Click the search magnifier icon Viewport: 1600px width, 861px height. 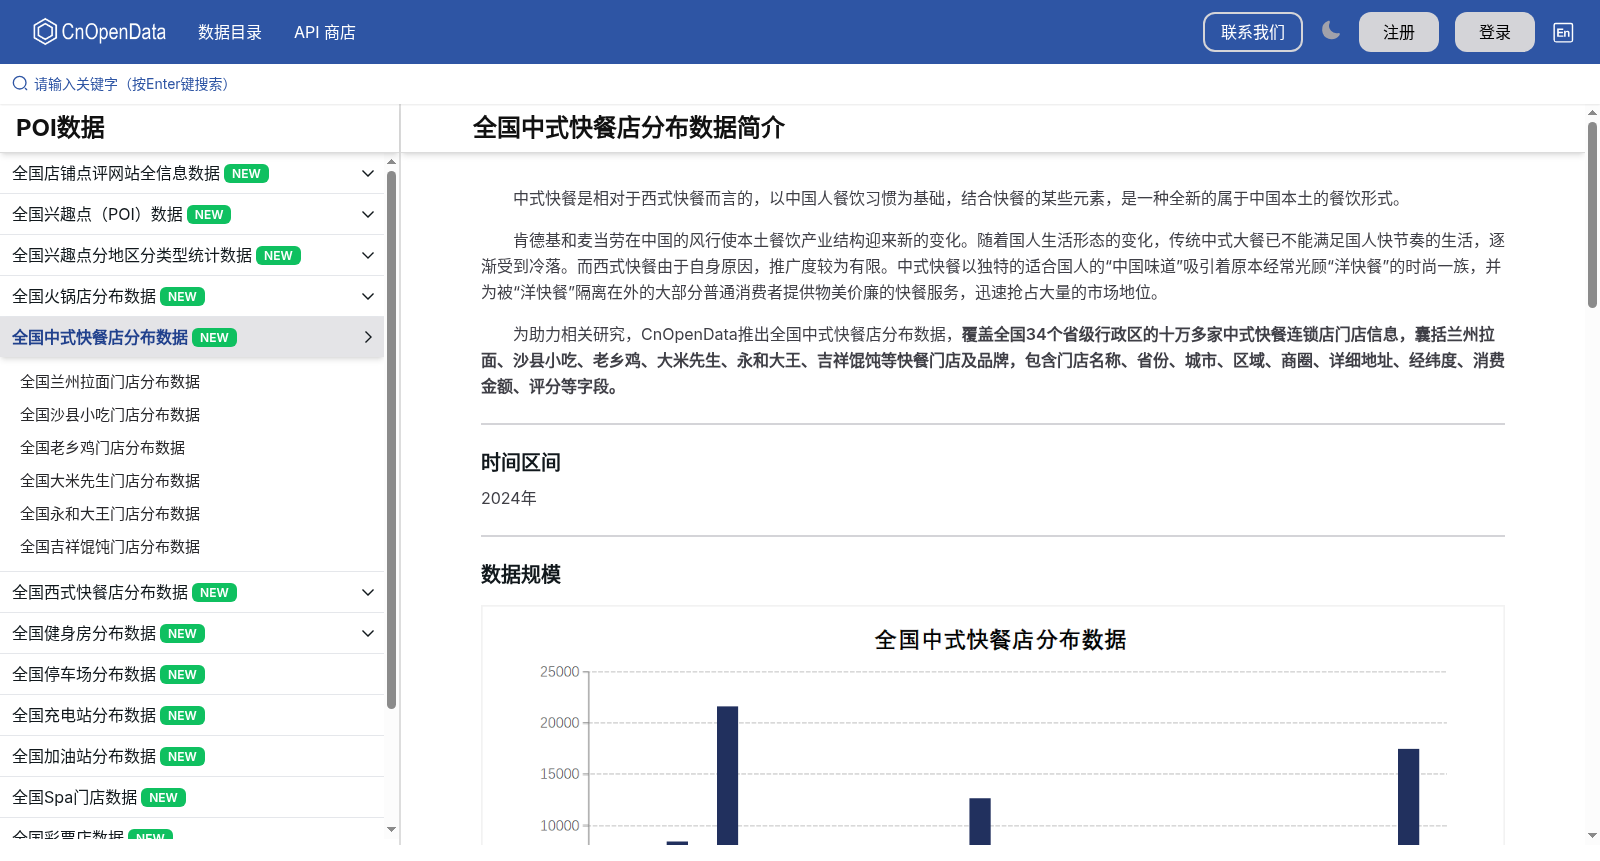[20, 84]
